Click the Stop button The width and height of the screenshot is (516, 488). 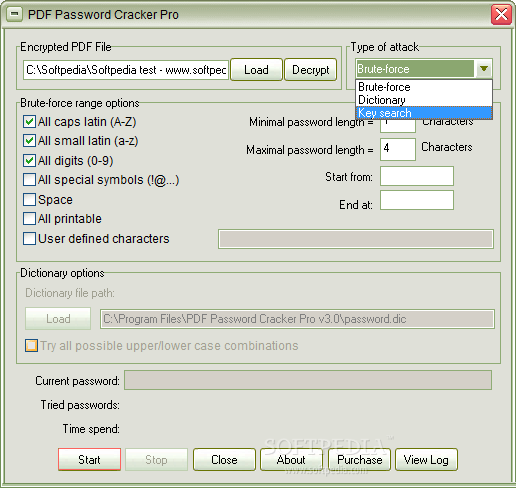point(156,460)
